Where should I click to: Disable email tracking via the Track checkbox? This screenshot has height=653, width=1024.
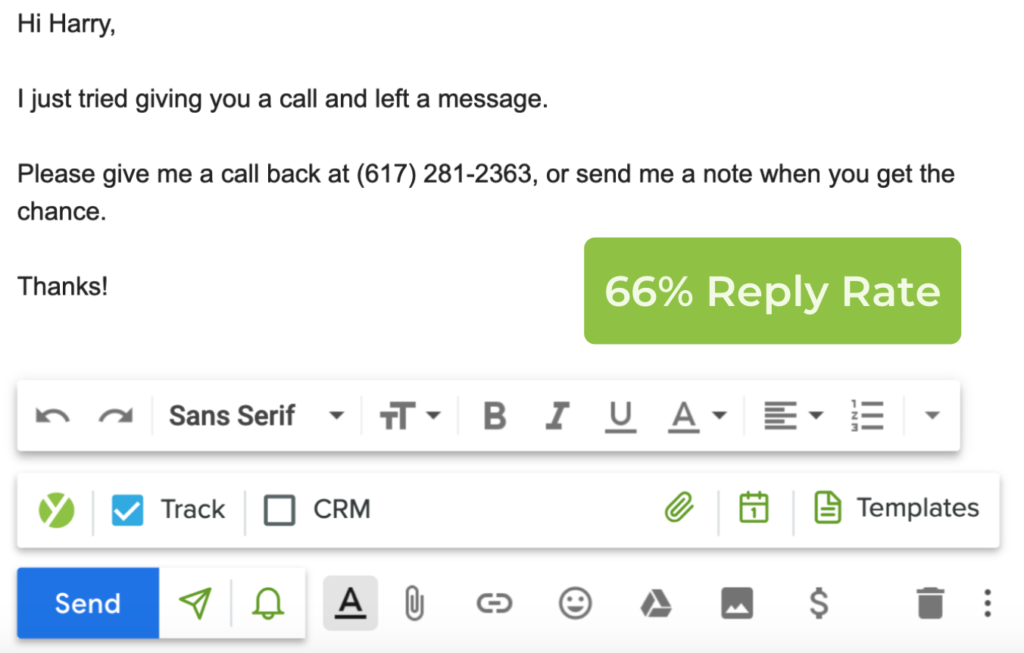pyautogui.click(x=127, y=509)
